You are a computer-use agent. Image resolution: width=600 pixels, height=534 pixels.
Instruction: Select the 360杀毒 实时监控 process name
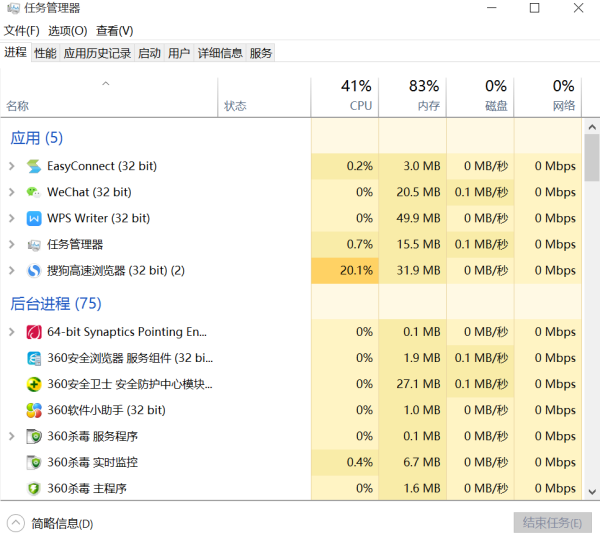92,462
